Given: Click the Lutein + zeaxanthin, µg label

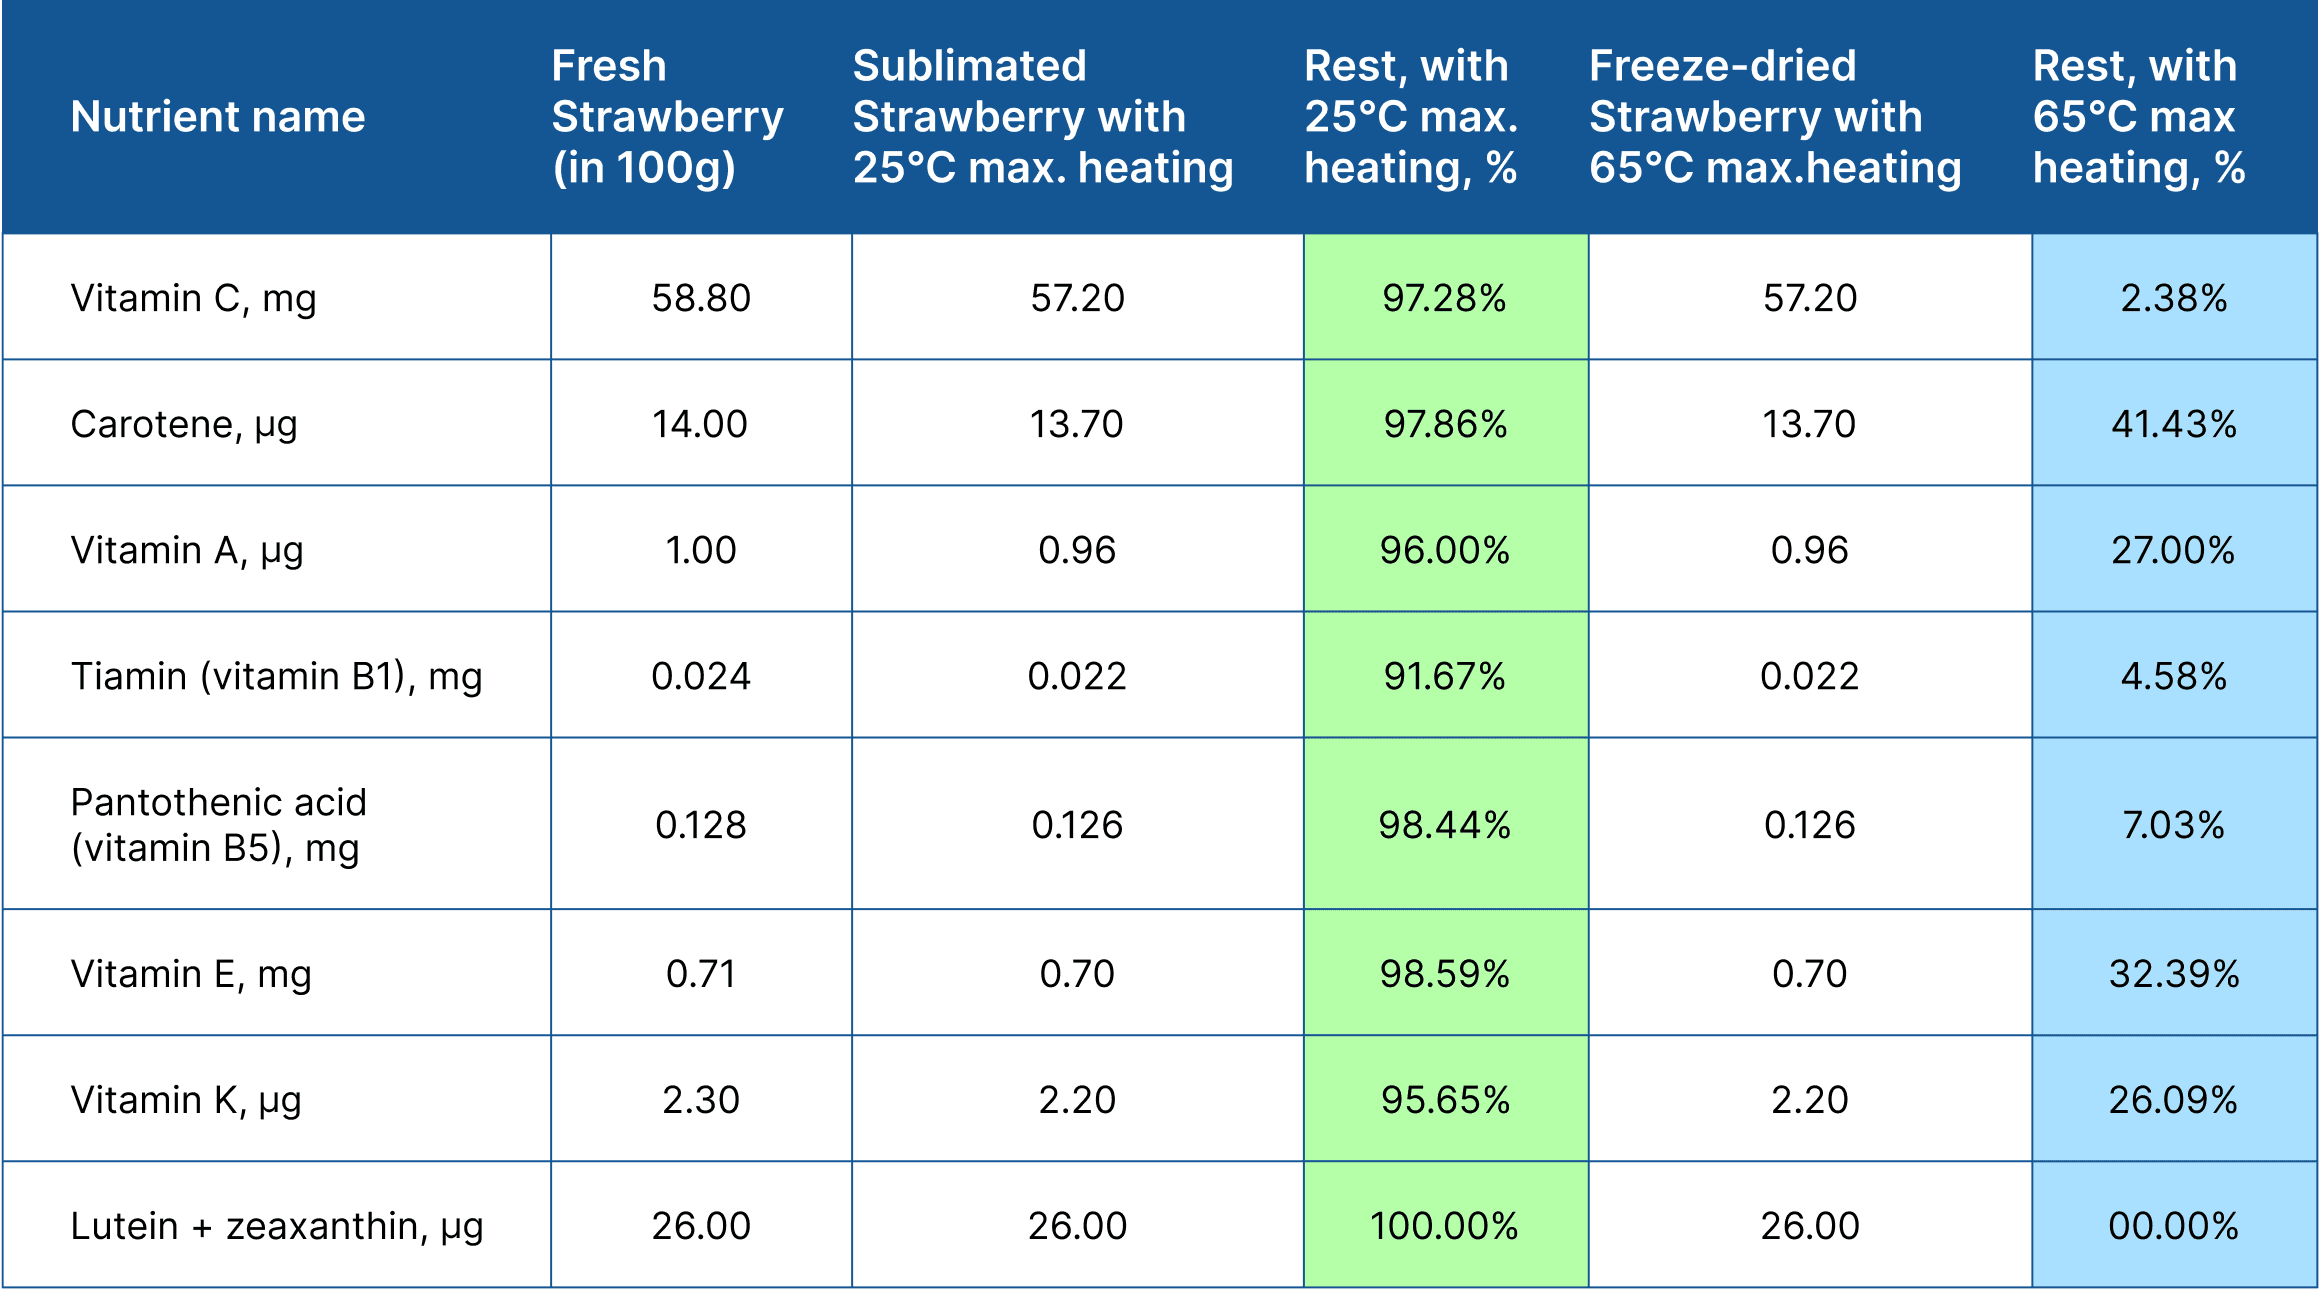Looking at the screenshot, I should [x=277, y=1226].
